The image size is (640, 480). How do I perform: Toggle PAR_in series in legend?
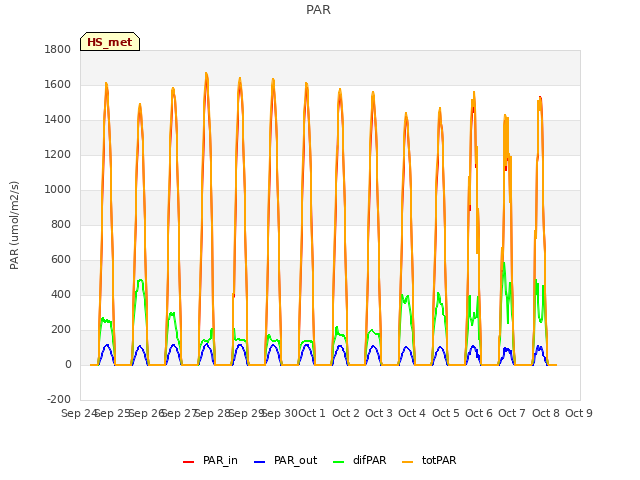pos(210,460)
